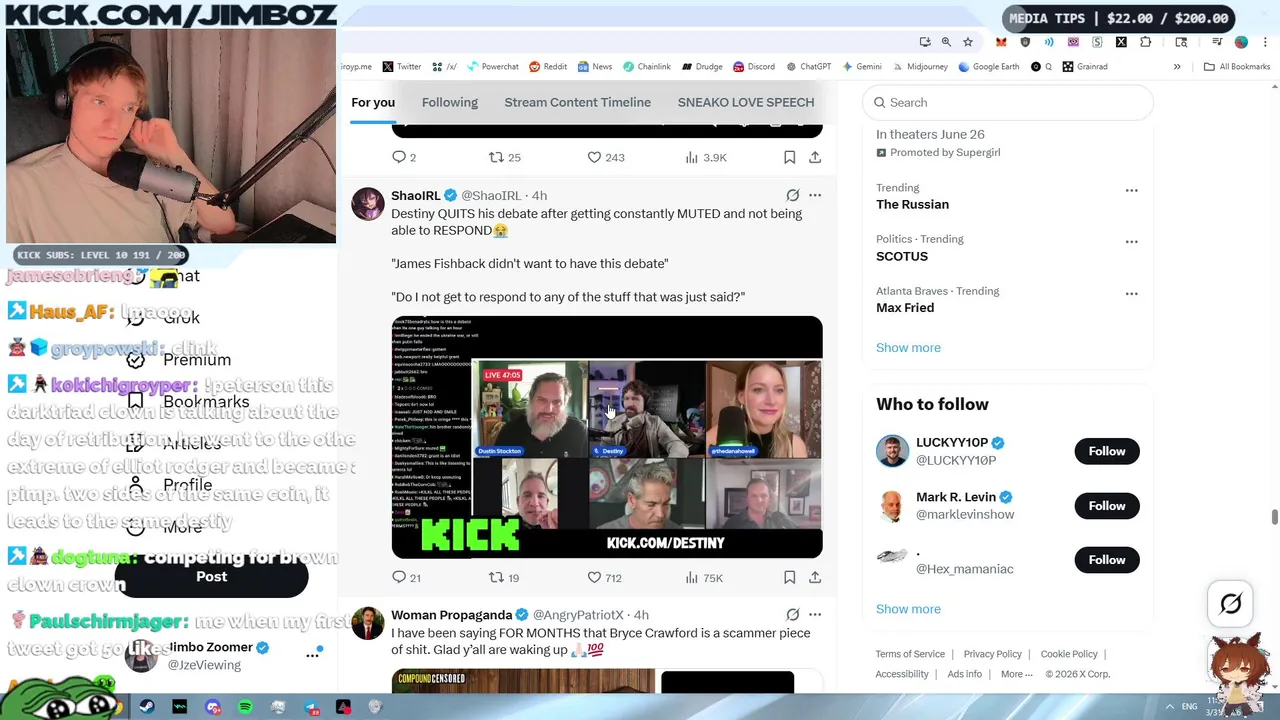Open the Discord bookmark
Image resolution: width=1280 pixels, height=720 pixels.
tap(754, 67)
